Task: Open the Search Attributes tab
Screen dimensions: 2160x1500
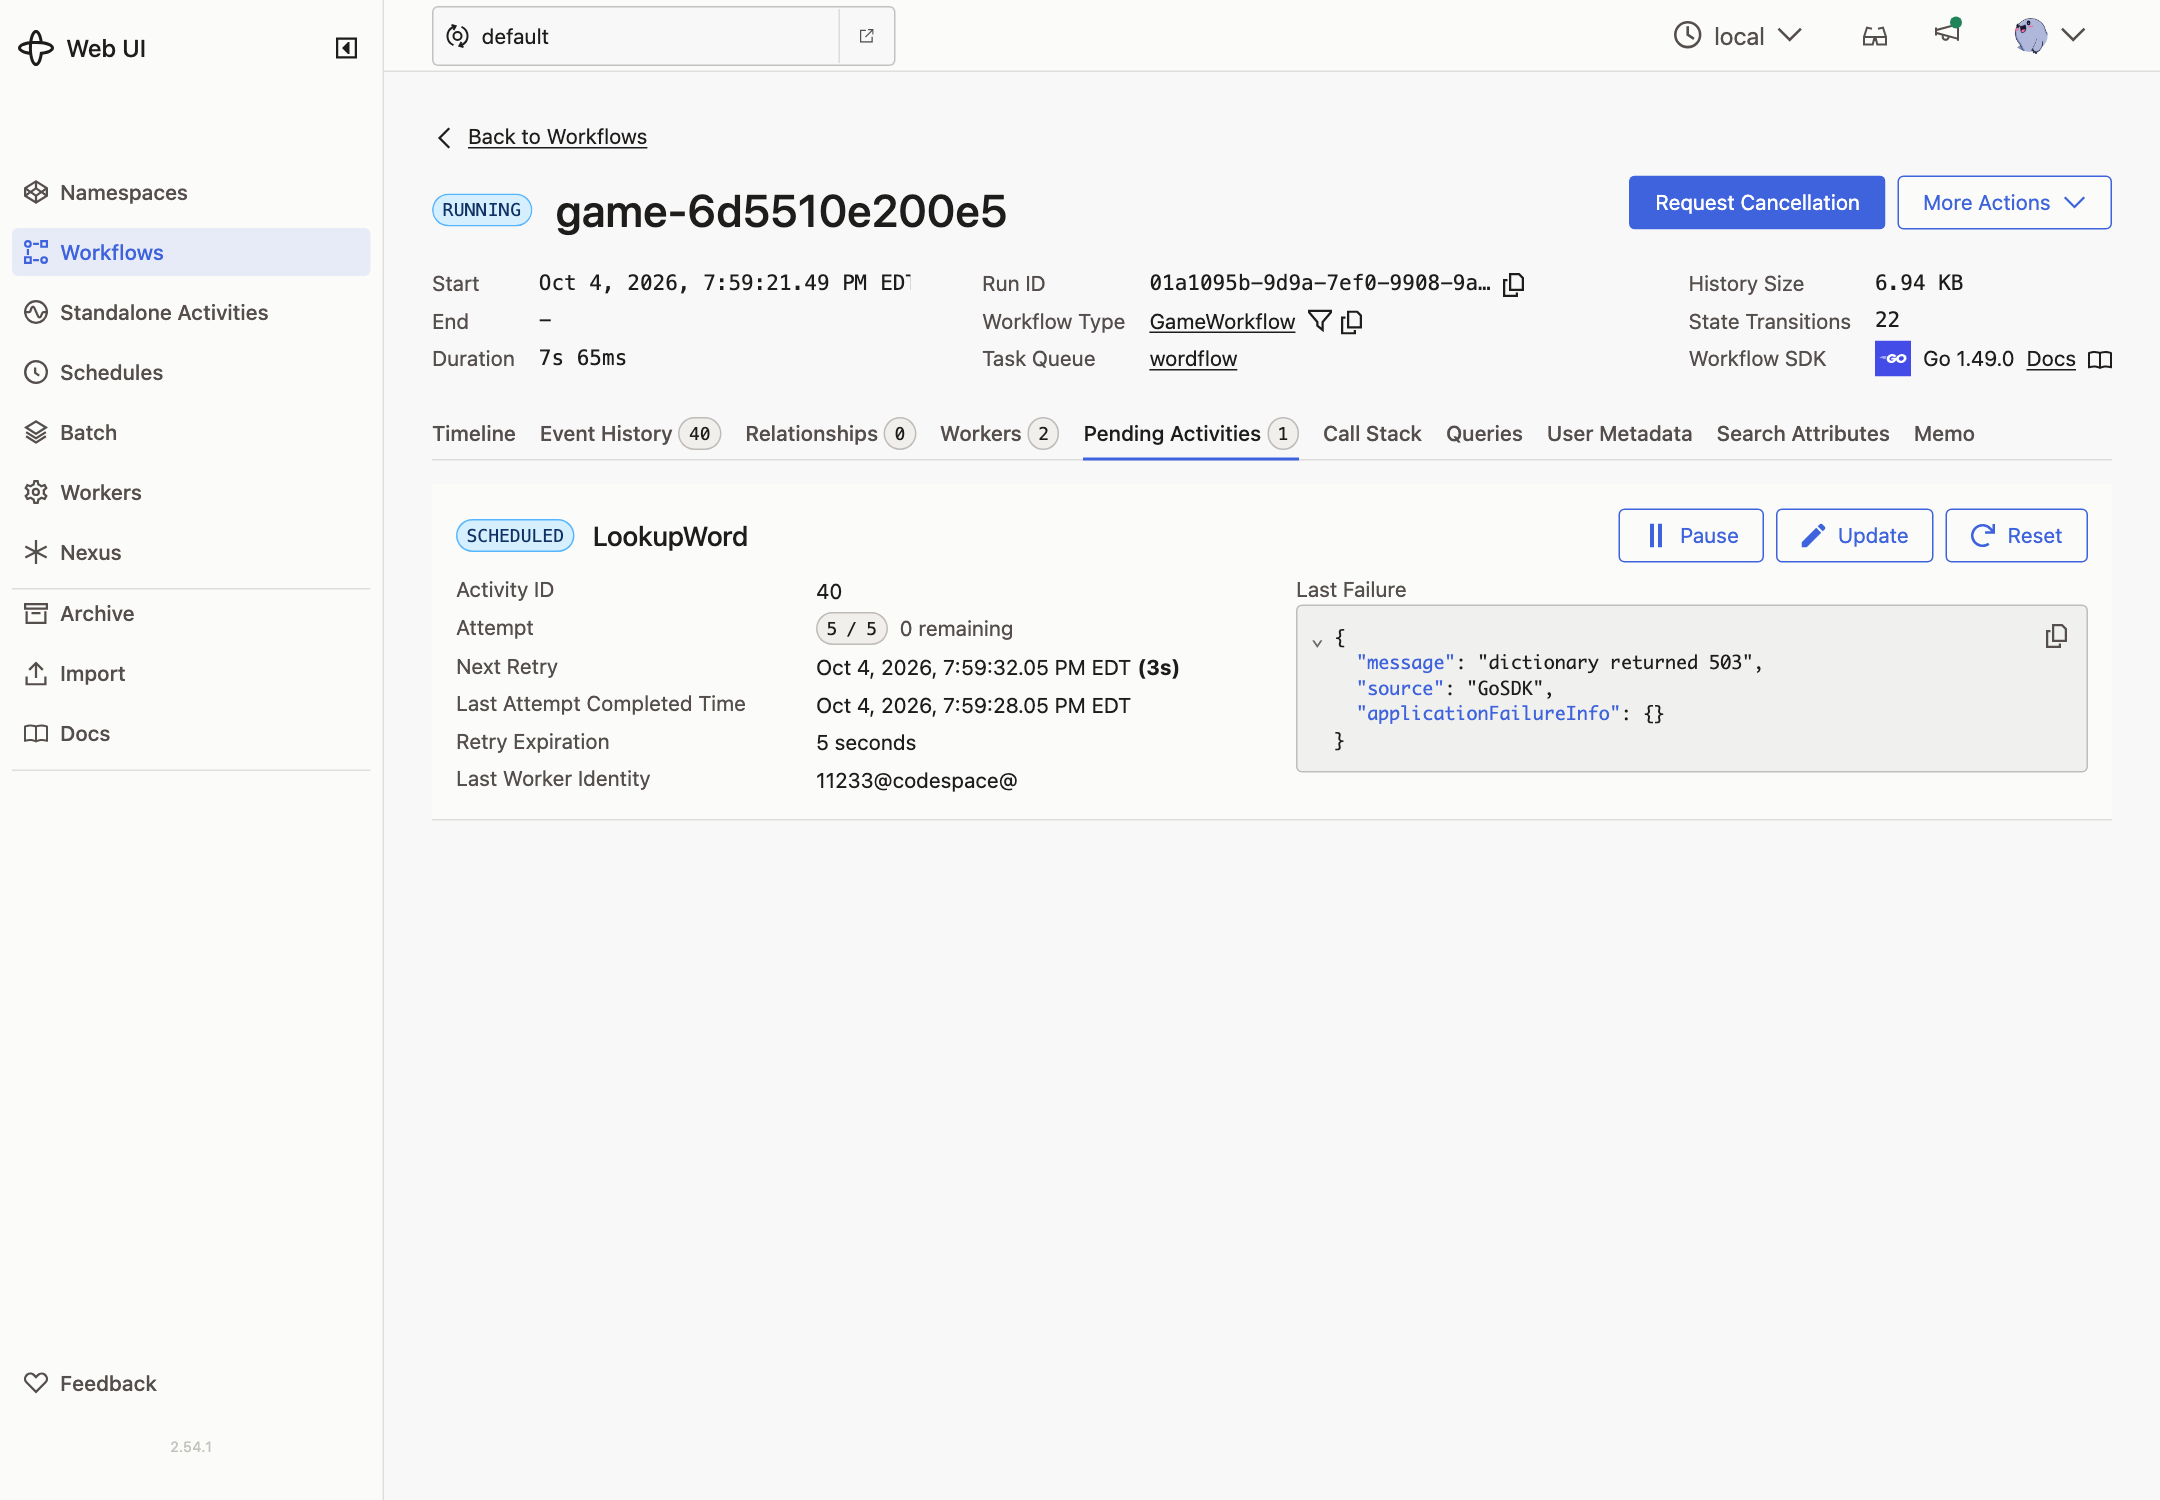Action: tap(1802, 433)
